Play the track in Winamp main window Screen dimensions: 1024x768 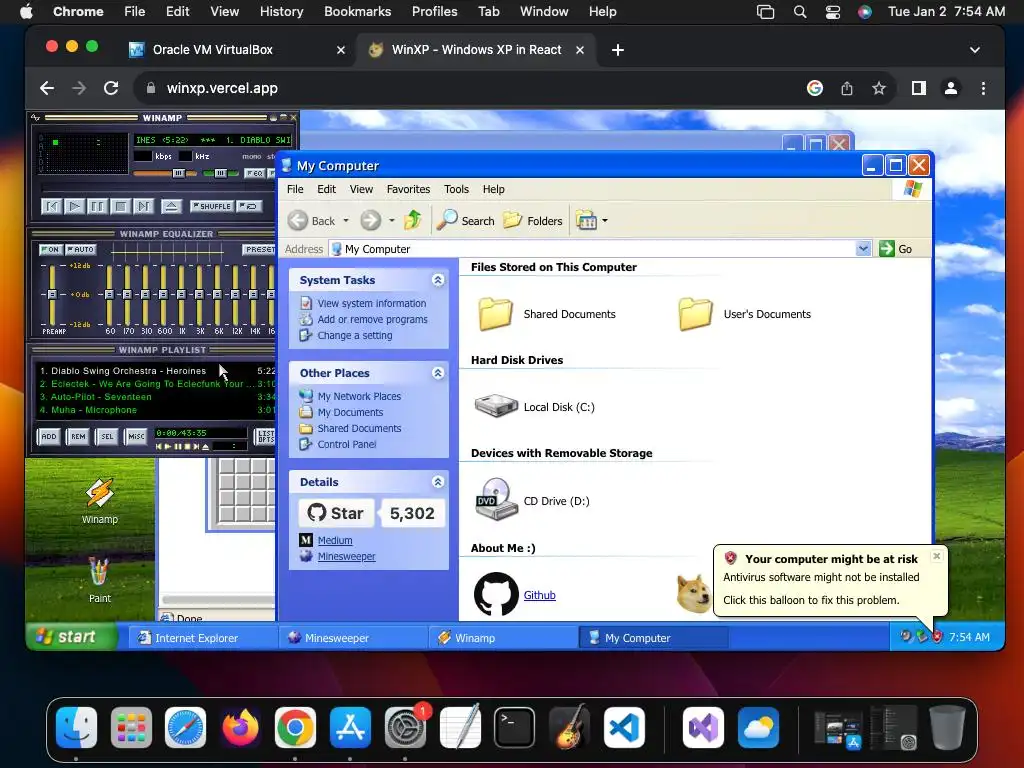(74, 206)
